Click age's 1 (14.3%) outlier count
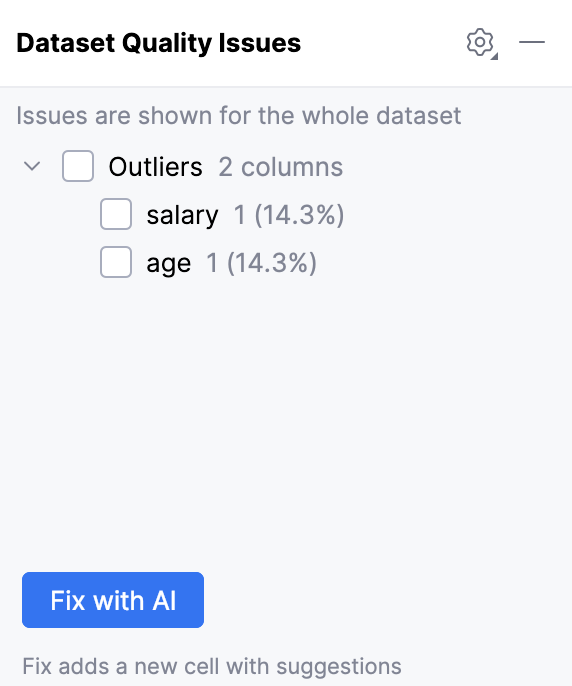 pyautogui.click(x=261, y=263)
